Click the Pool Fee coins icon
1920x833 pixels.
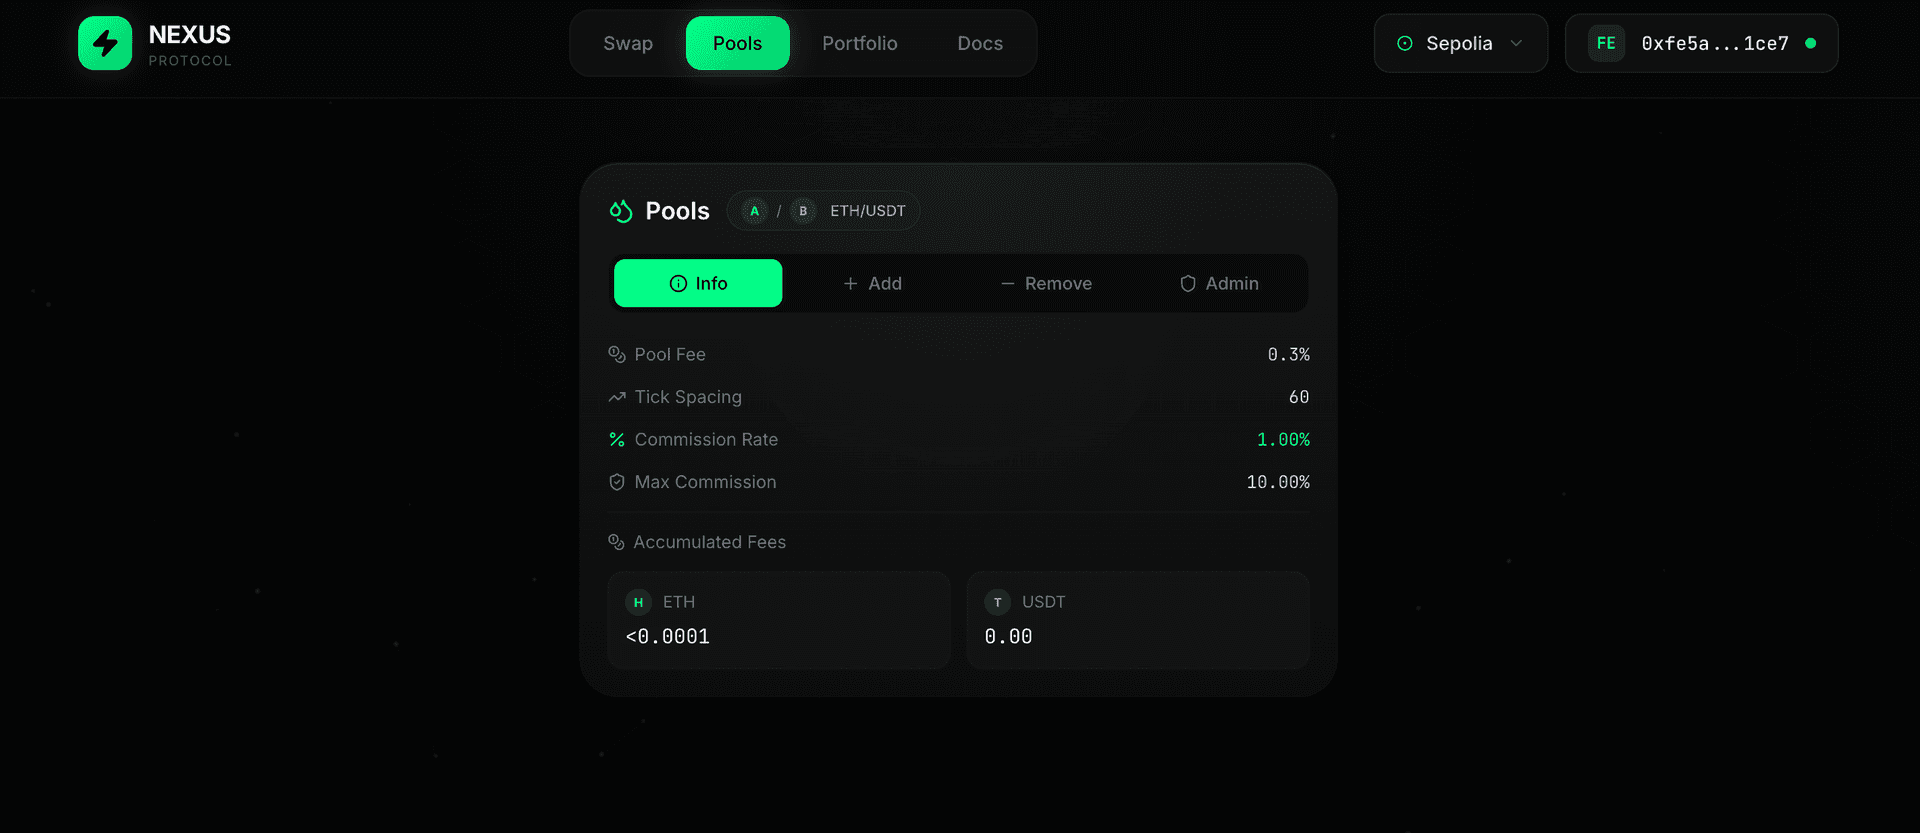617,355
